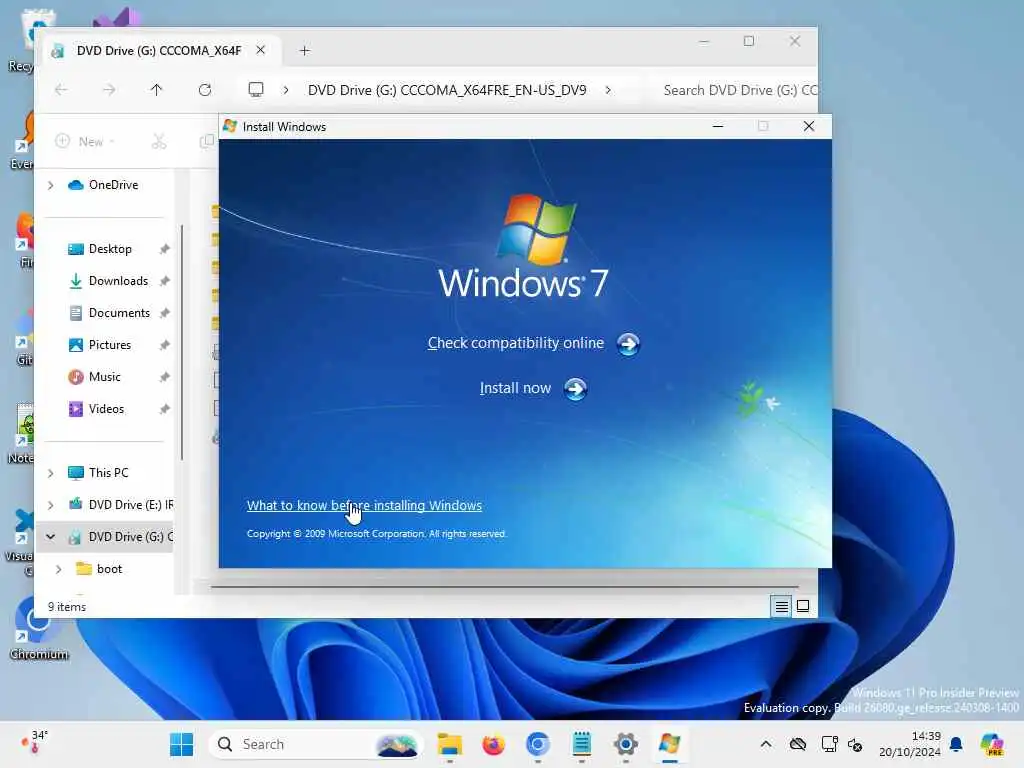Unpin Videos using its pin icon
Image resolution: width=1024 pixels, height=768 pixels.
coord(165,409)
